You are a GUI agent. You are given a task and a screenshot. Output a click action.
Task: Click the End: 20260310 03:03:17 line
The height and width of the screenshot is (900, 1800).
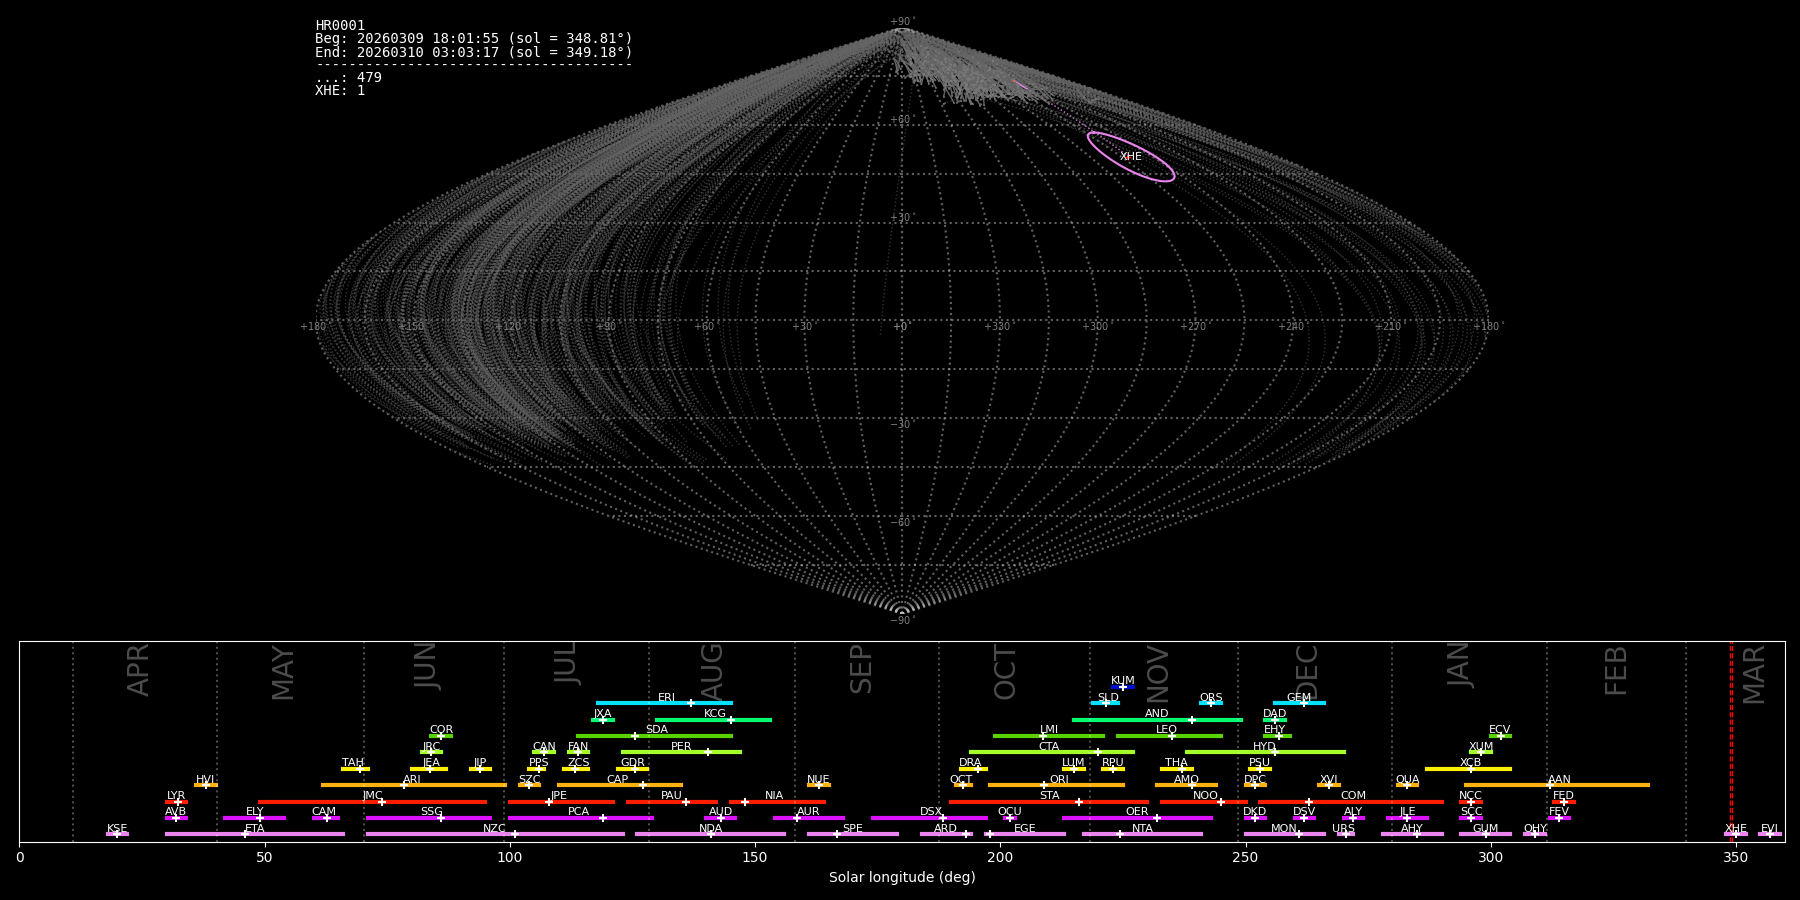(474, 52)
